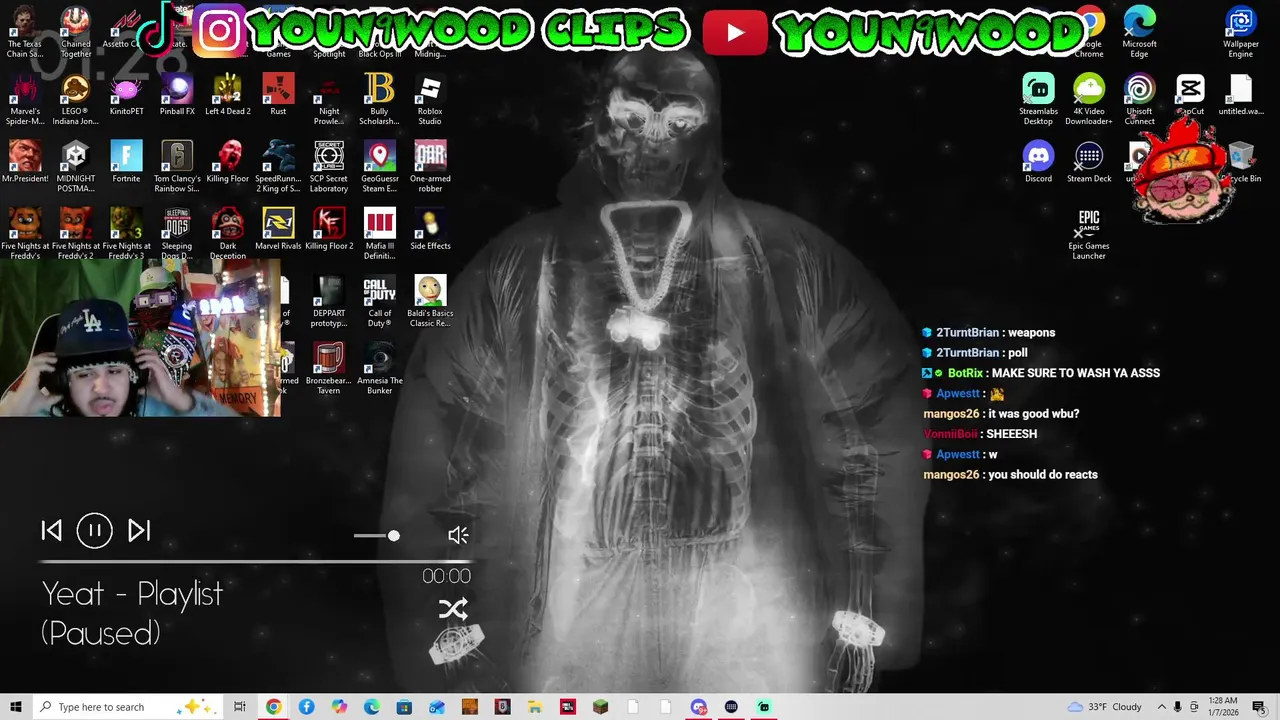Launch the Dark Deception icon
The image size is (1280, 720).
point(228,234)
